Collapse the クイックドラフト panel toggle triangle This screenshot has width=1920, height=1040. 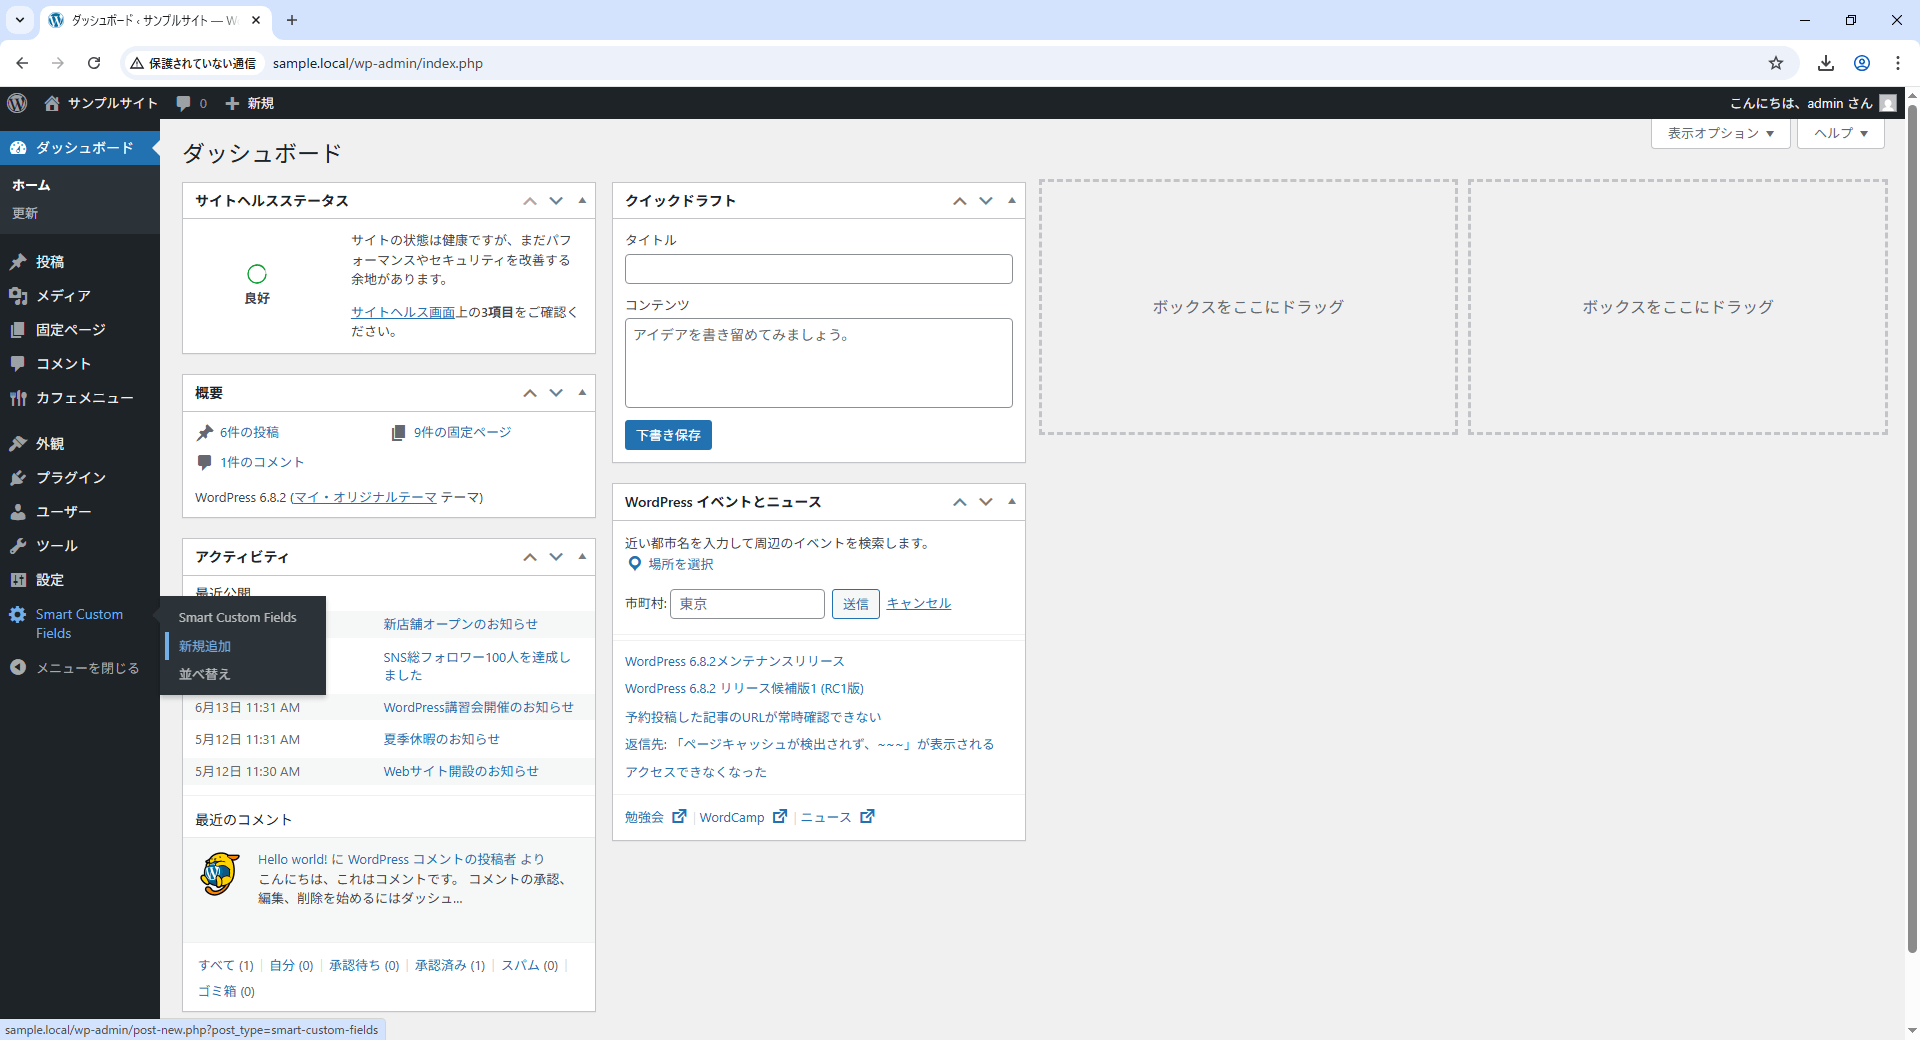(1012, 201)
